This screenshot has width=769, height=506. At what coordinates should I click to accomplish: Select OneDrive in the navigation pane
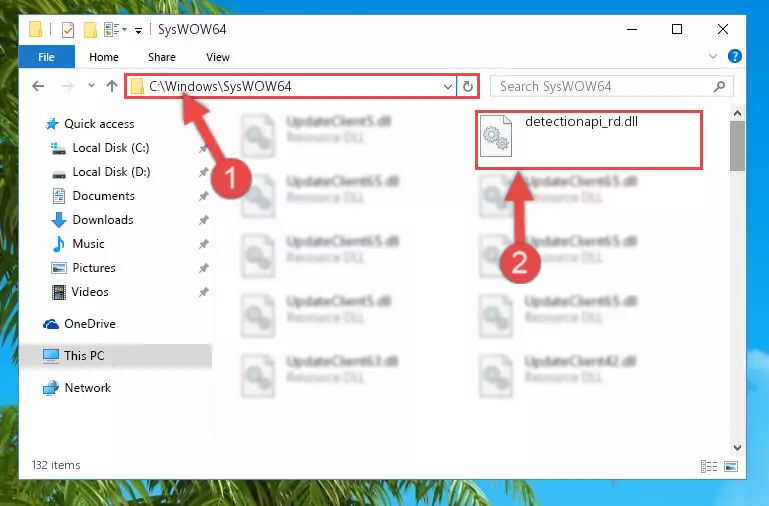pos(90,324)
